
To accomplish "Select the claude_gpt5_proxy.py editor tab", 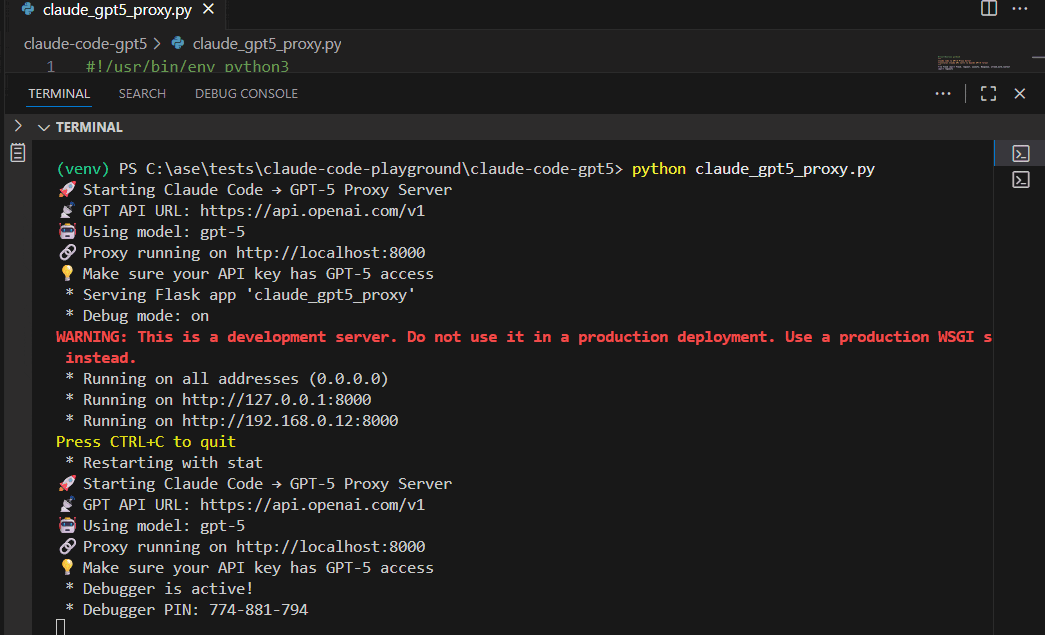I will [x=117, y=10].
